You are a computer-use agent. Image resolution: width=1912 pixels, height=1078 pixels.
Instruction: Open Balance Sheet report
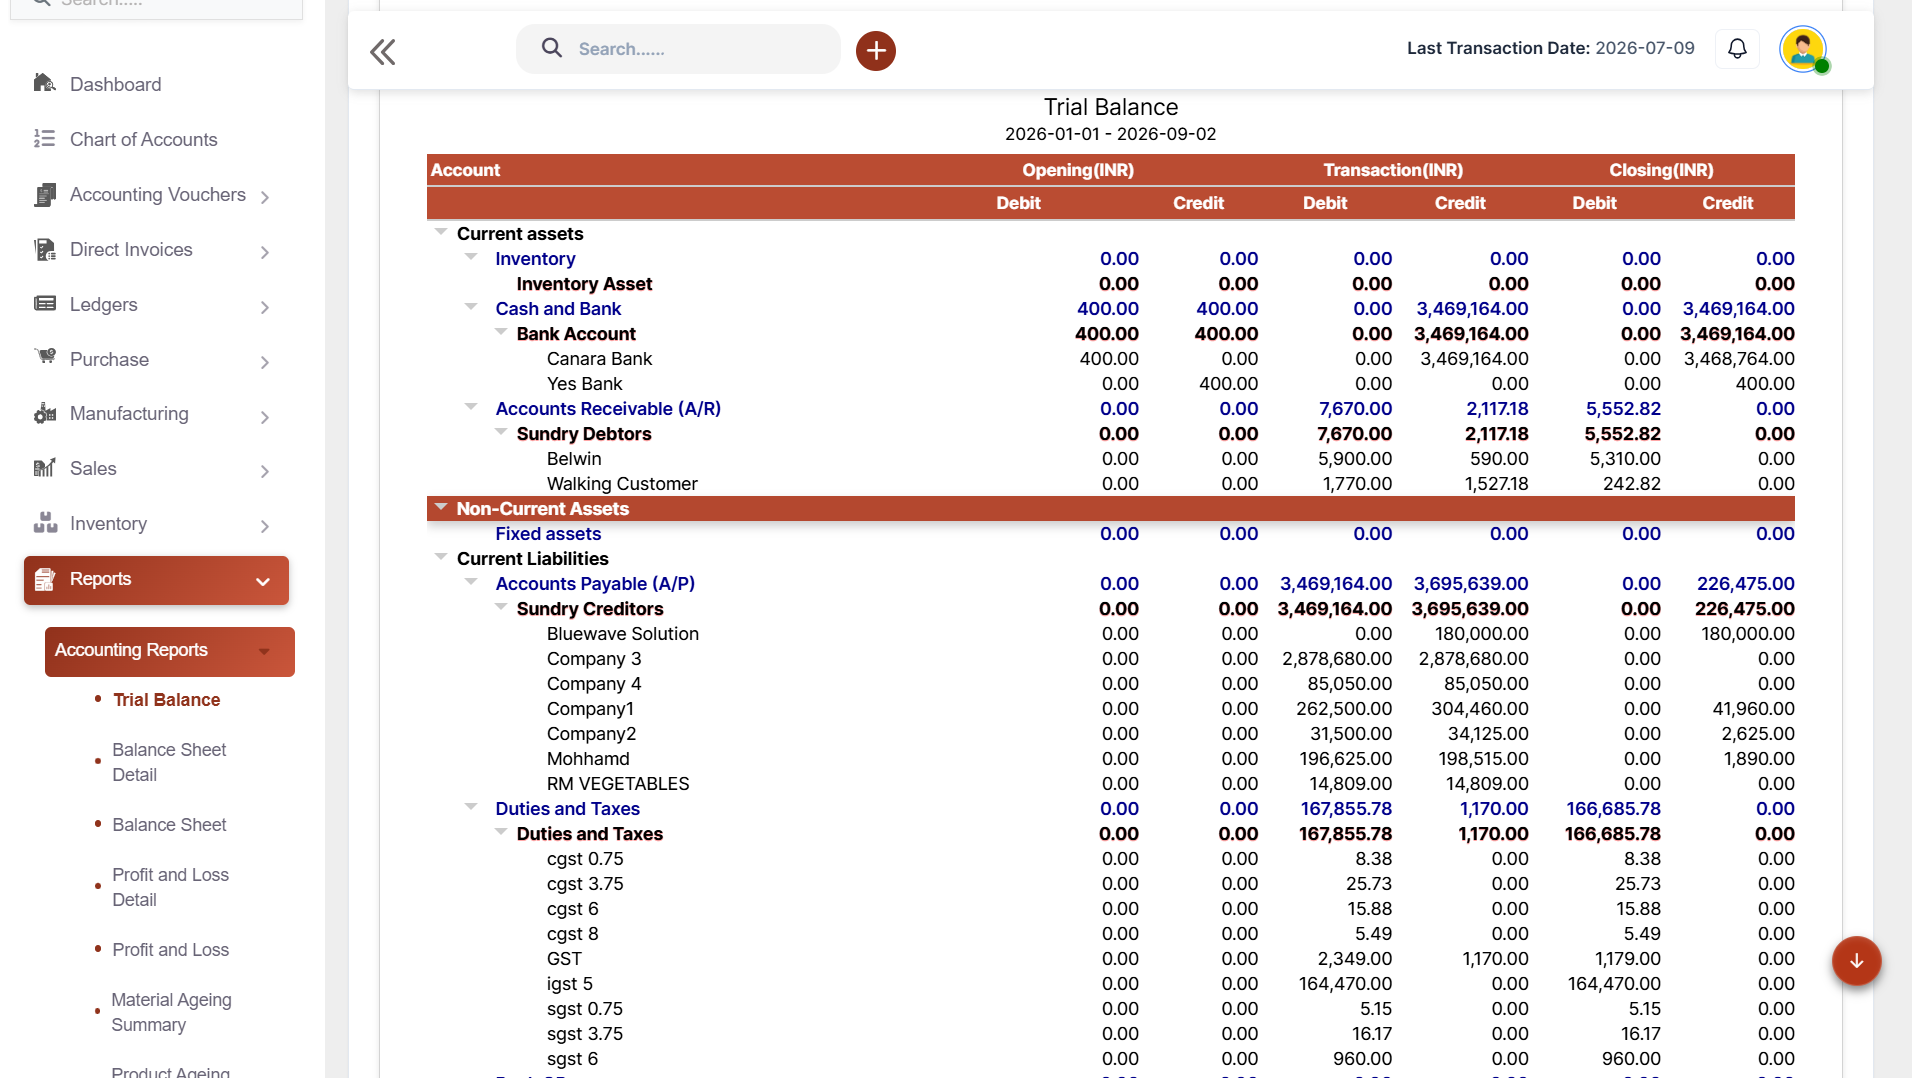[169, 824]
